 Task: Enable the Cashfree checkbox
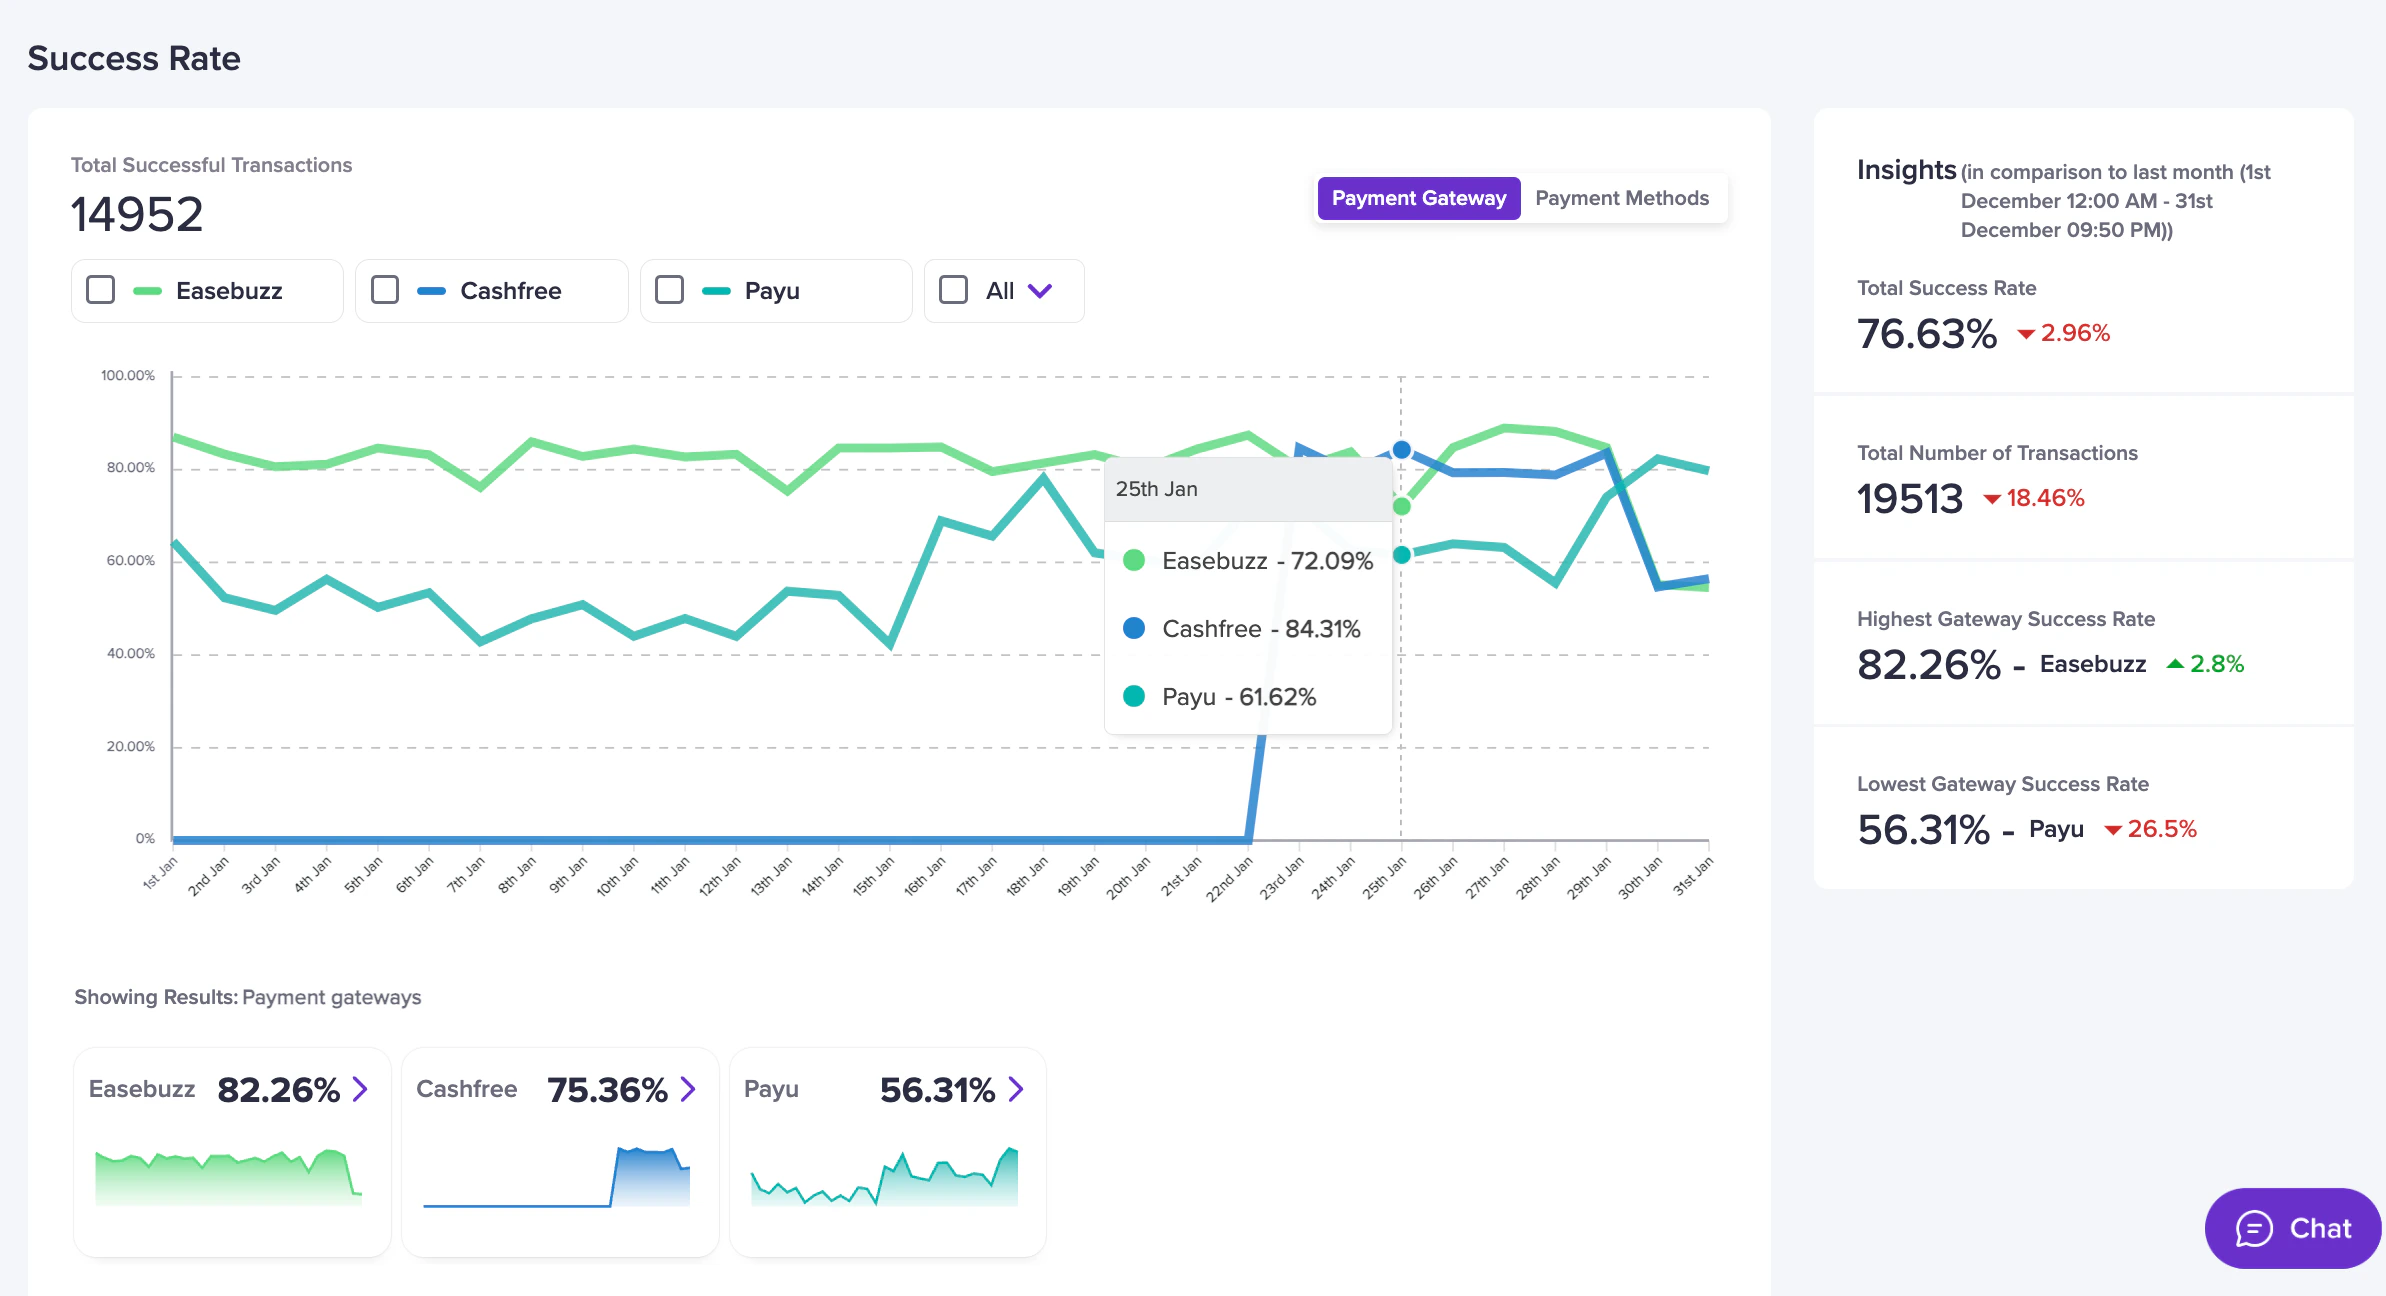click(x=385, y=290)
